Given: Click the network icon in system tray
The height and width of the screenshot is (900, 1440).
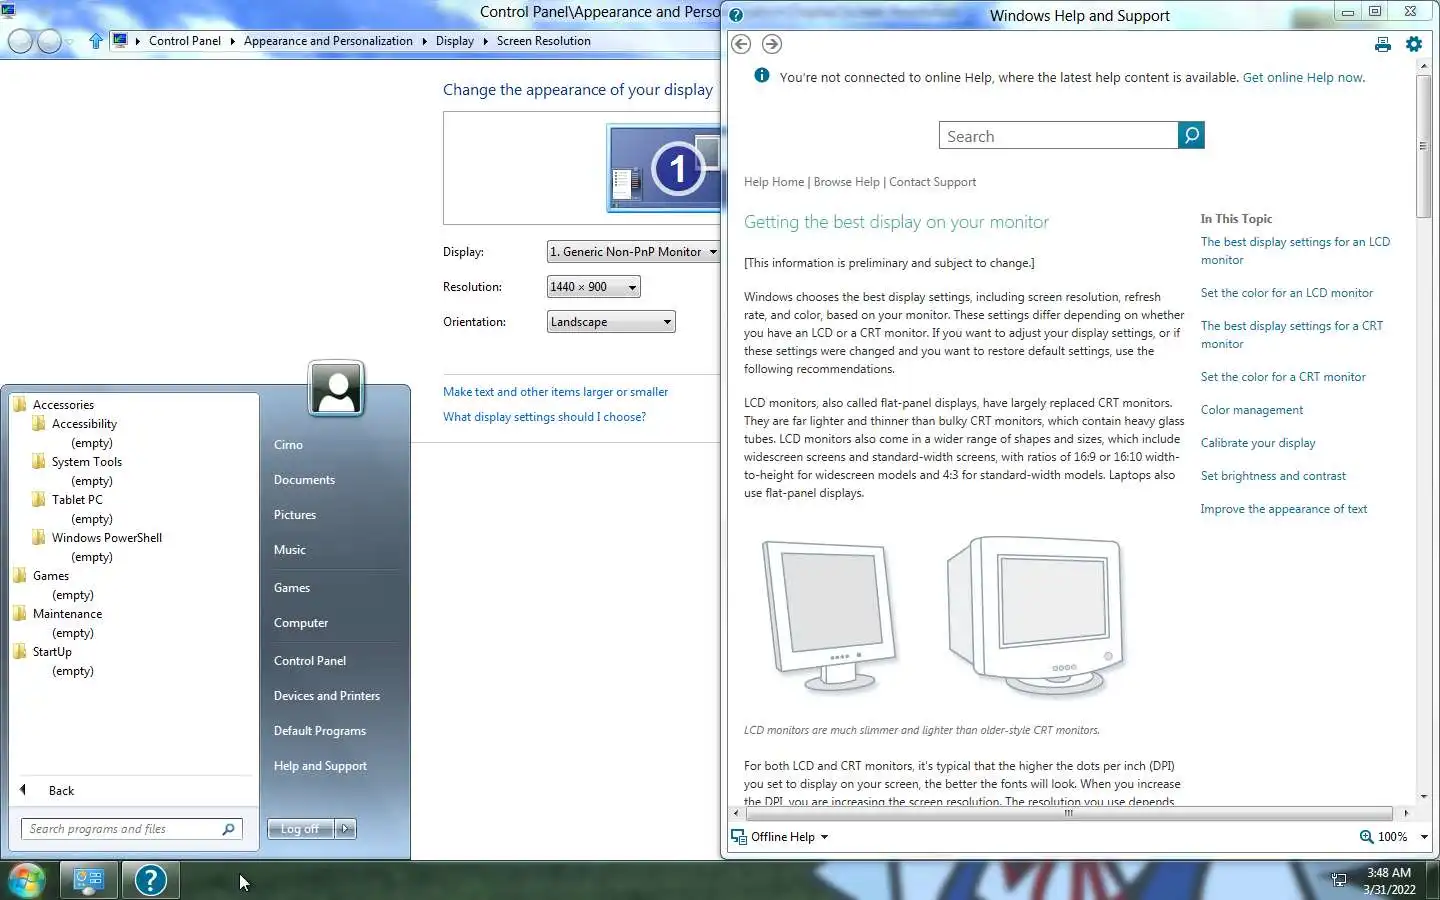Looking at the screenshot, I should [1339, 880].
